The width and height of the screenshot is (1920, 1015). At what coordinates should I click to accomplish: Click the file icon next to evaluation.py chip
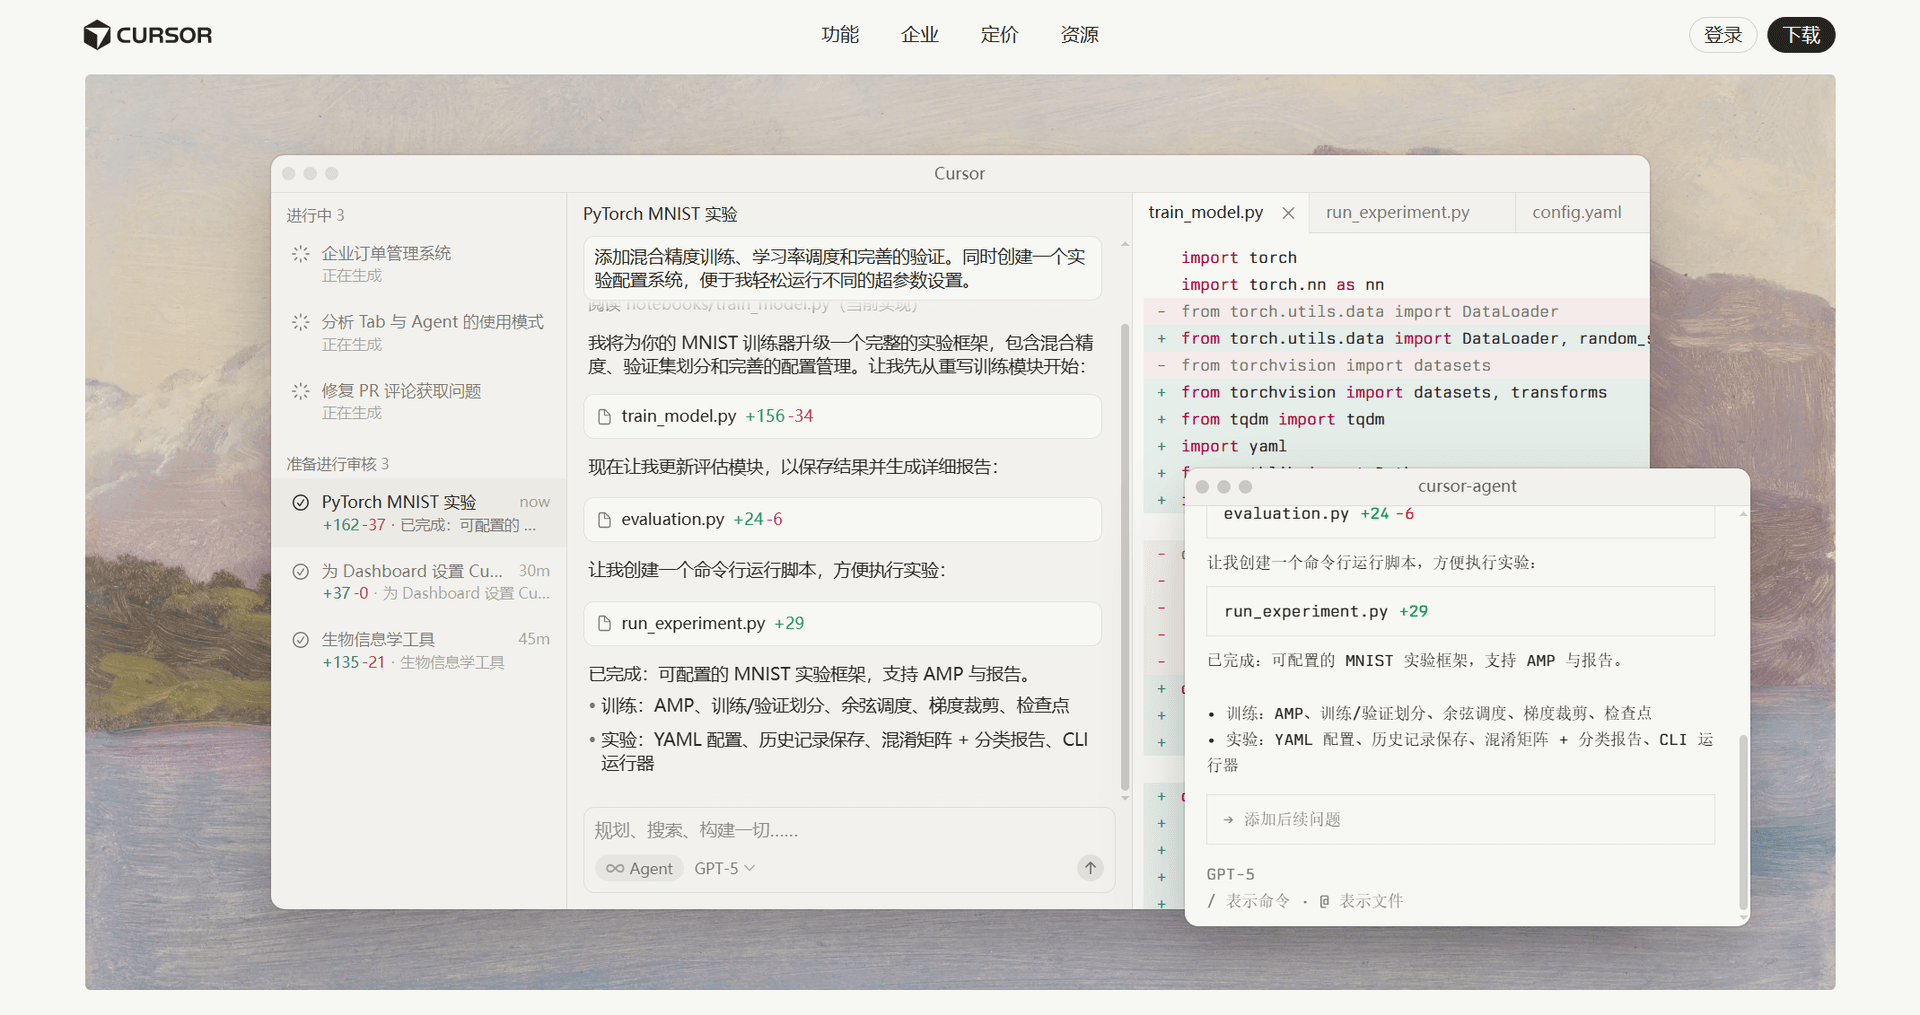[604, 519]
